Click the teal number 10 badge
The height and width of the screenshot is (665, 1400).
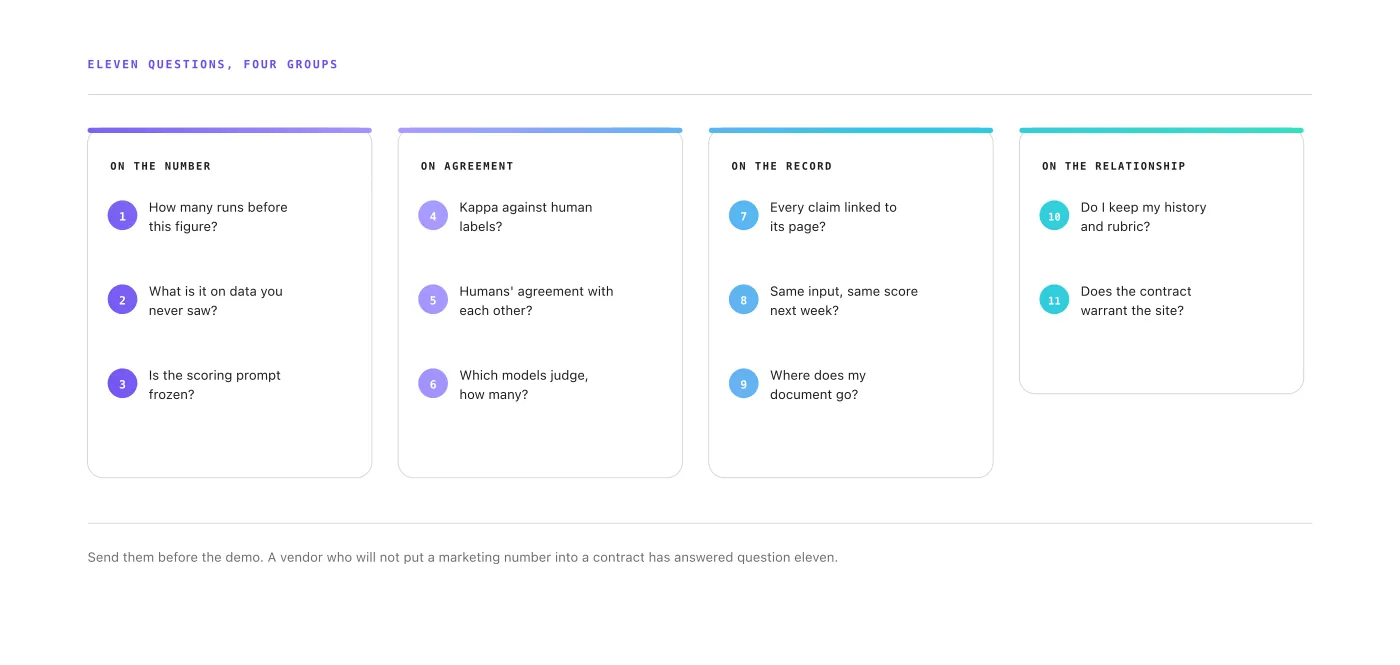(1054, 215)
